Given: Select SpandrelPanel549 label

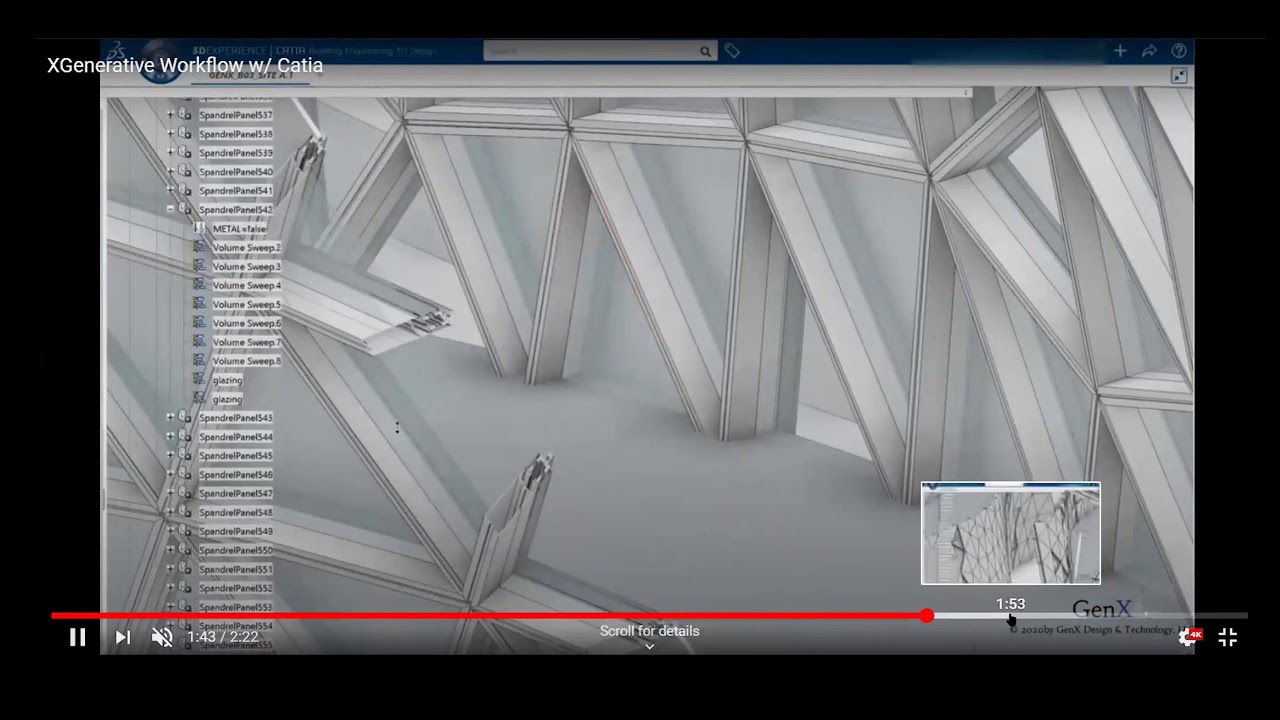Looking at the screenshot, I should click(236, 532).
